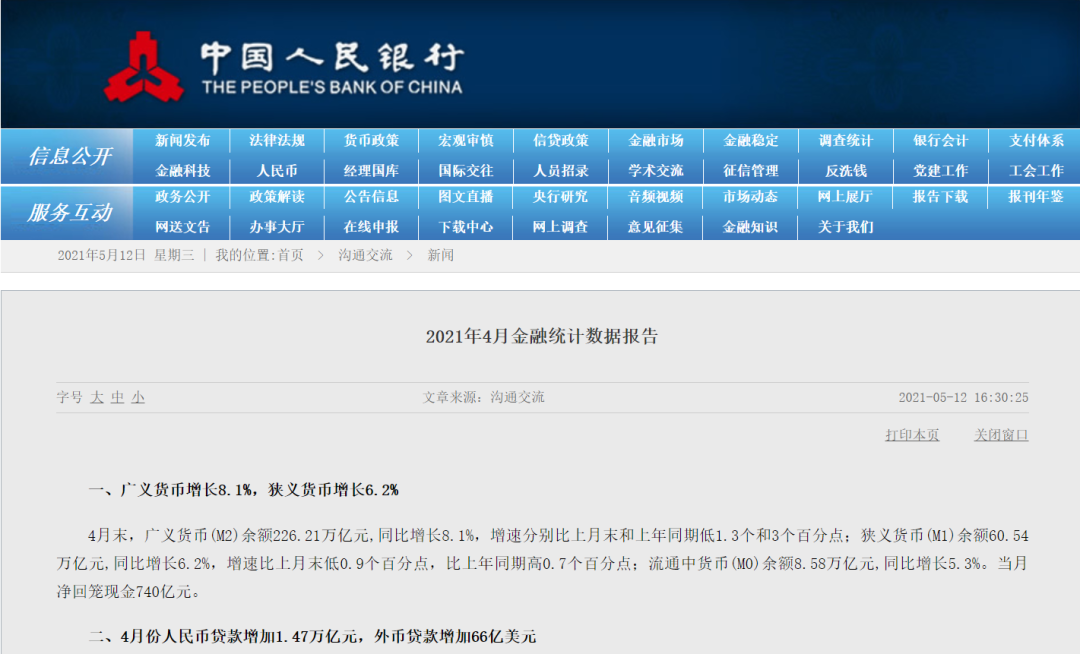Viewport: 1080px width, 654px height.
Task: Click 关闭窗口 link
Action: pos(1001,435)
